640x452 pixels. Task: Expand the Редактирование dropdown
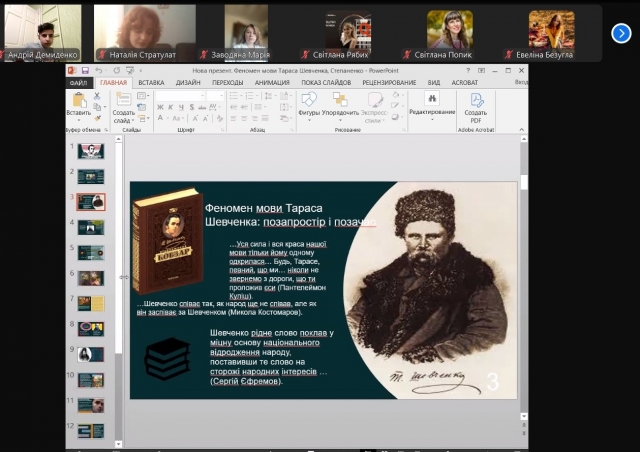[432, 104]
